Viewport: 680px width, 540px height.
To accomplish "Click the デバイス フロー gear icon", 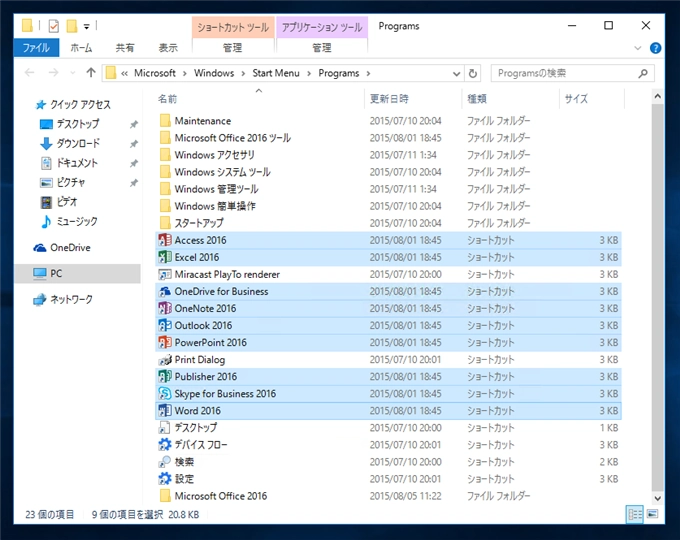I will pyautogui.click(x=165, y=445).
